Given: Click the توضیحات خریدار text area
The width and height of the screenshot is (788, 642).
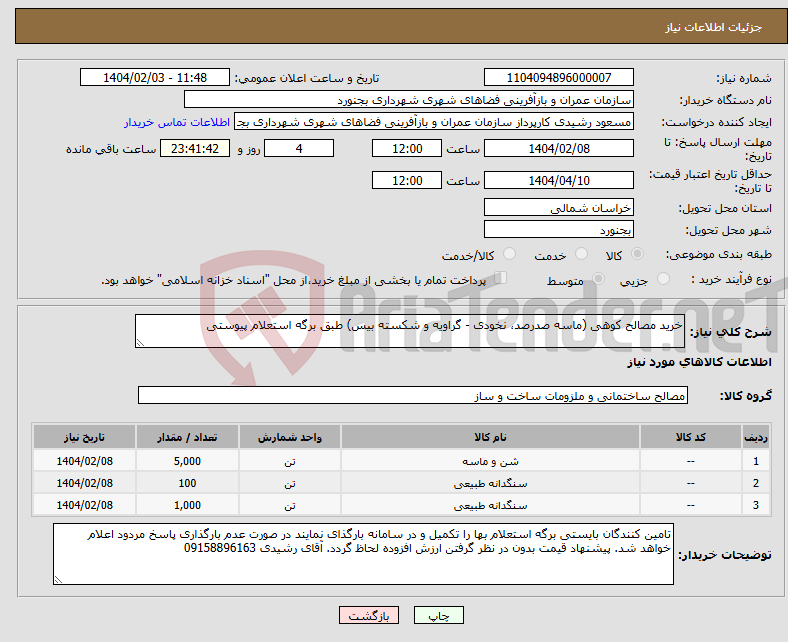Looking at the screenshot, I should pos(363,554).
